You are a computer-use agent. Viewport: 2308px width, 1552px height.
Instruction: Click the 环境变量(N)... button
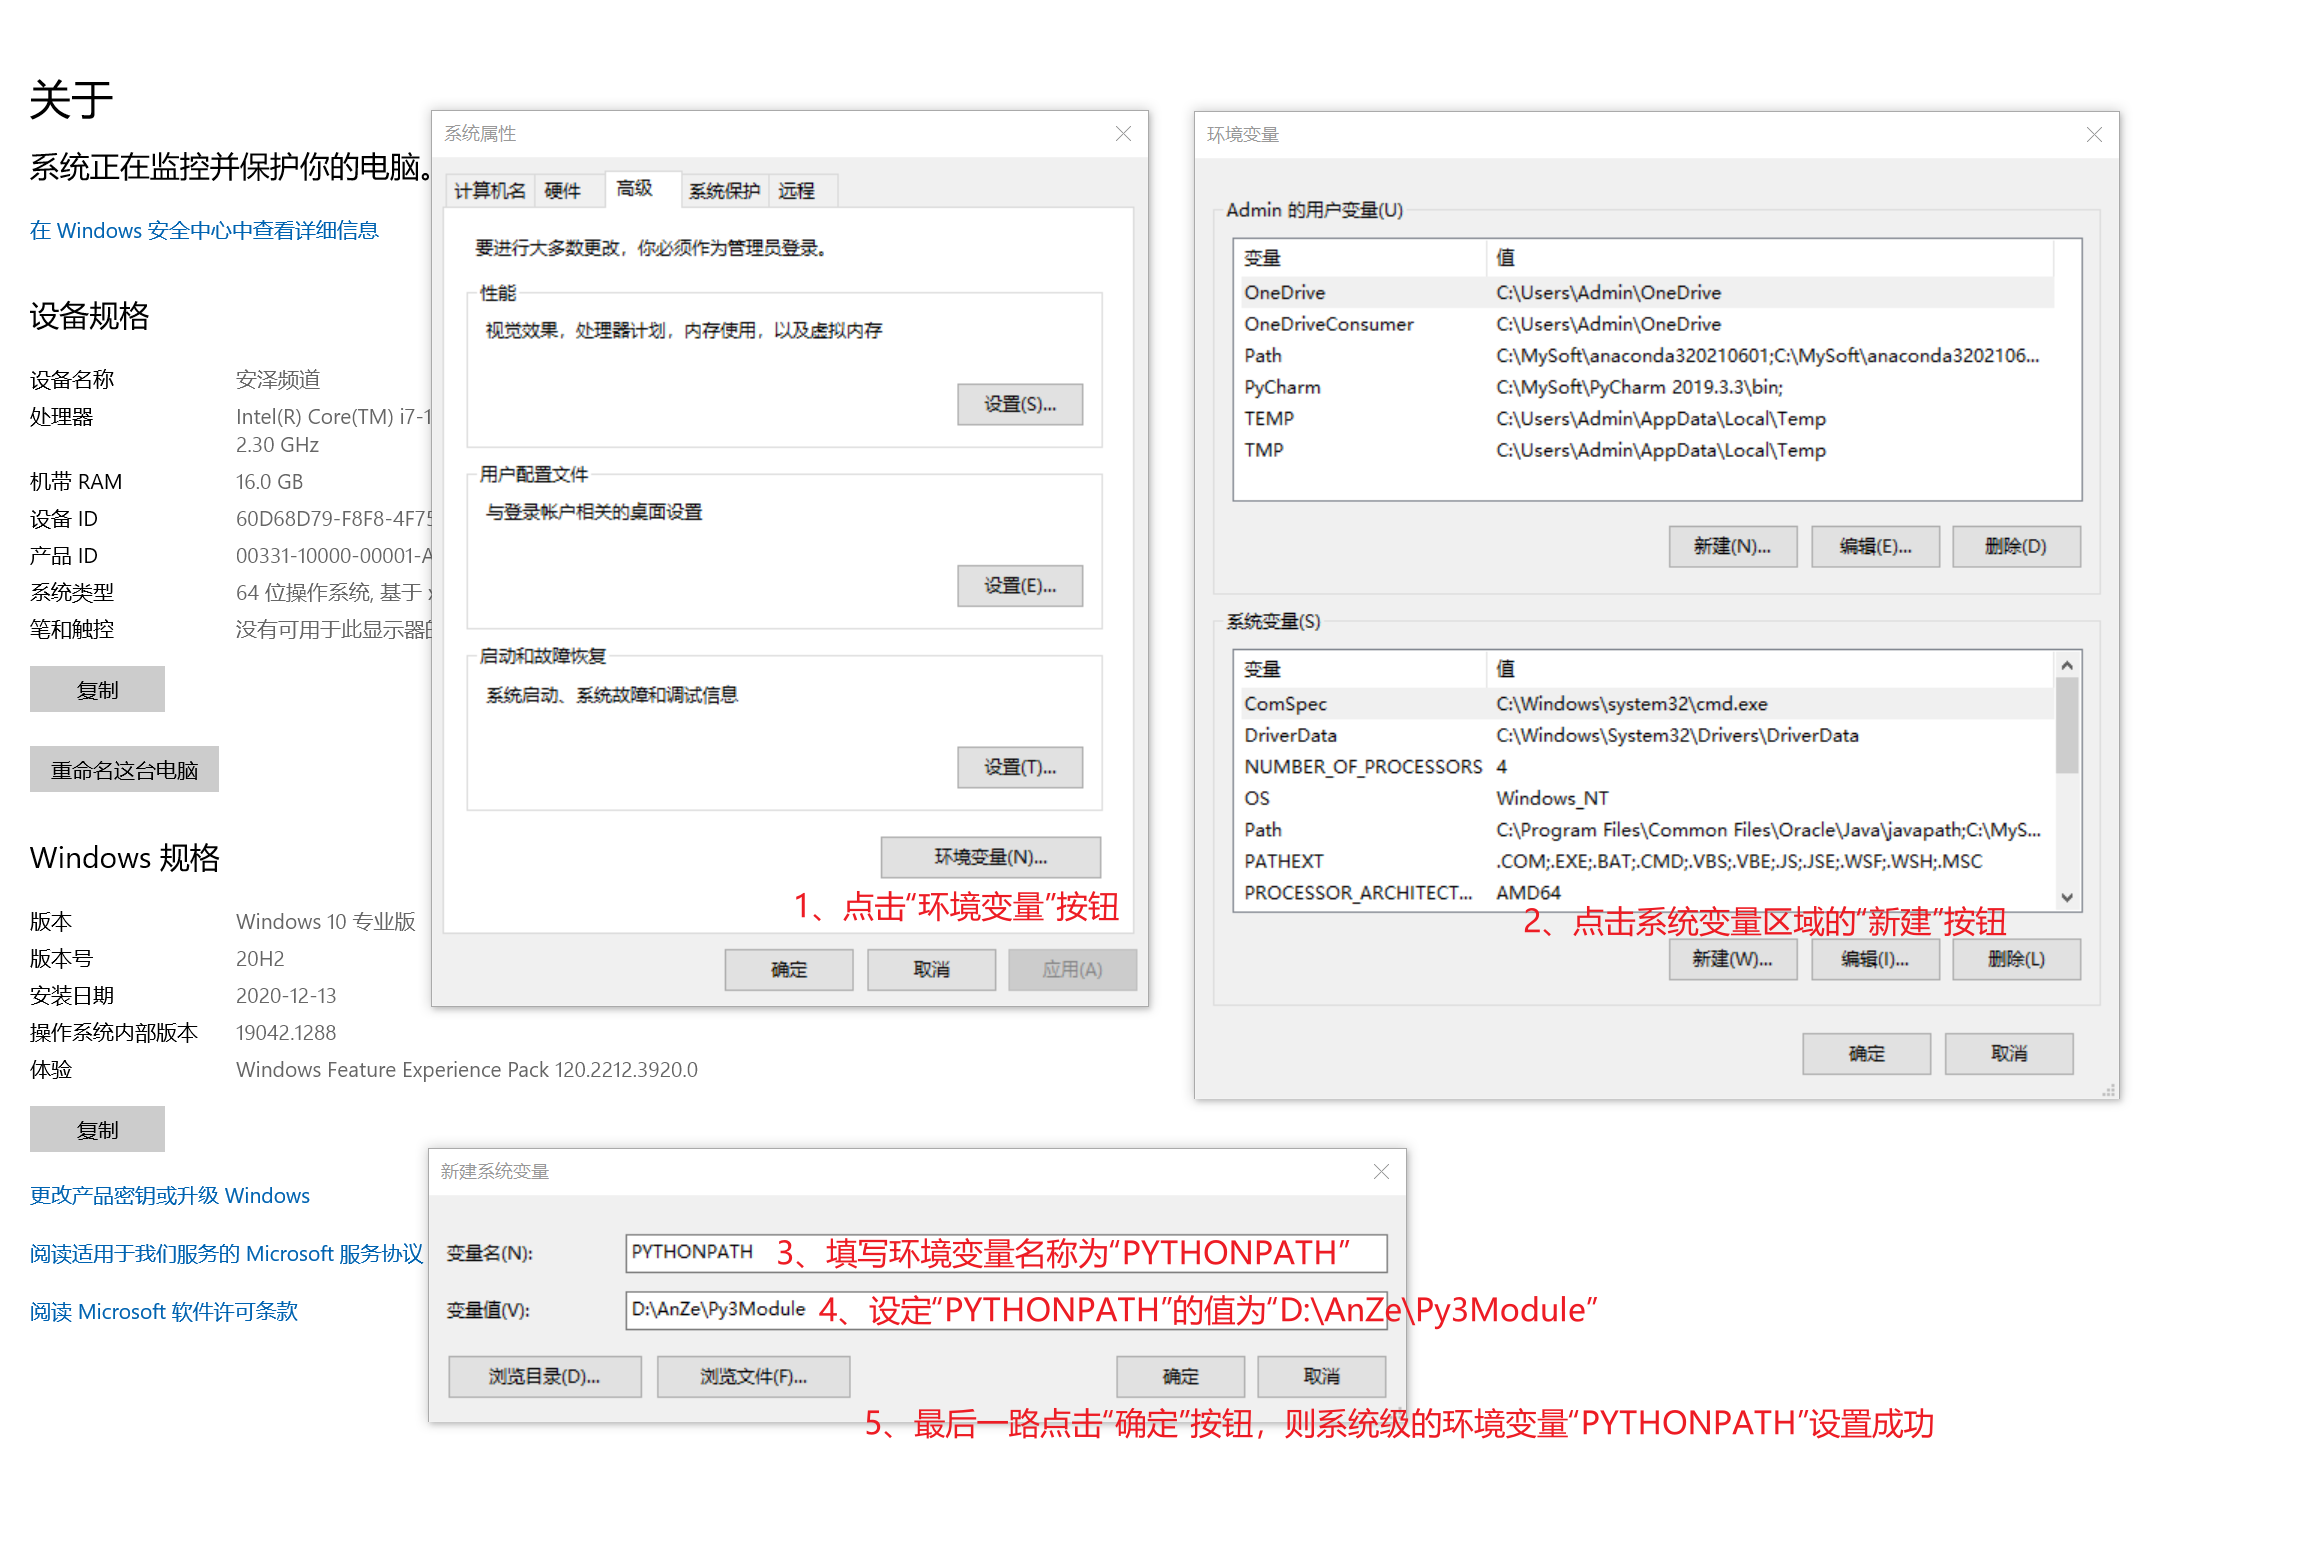click(x=991, y=857)
